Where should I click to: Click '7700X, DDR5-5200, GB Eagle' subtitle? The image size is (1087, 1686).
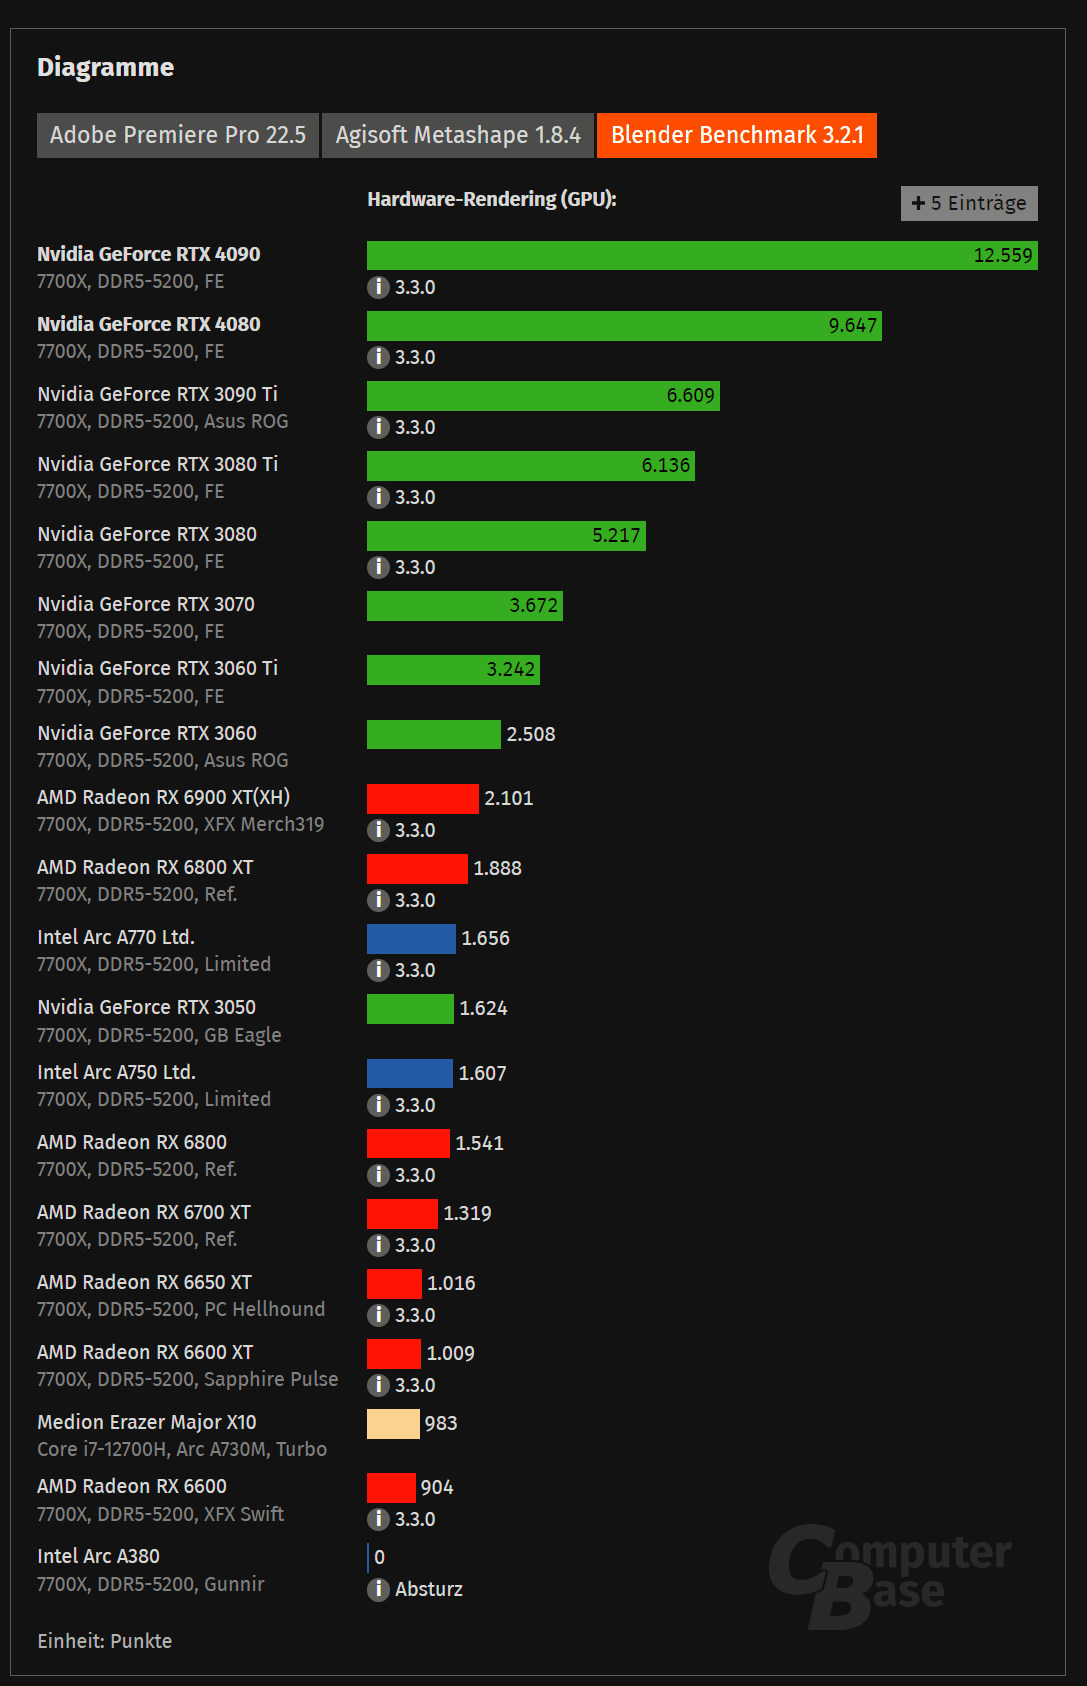coord(159,1035)
